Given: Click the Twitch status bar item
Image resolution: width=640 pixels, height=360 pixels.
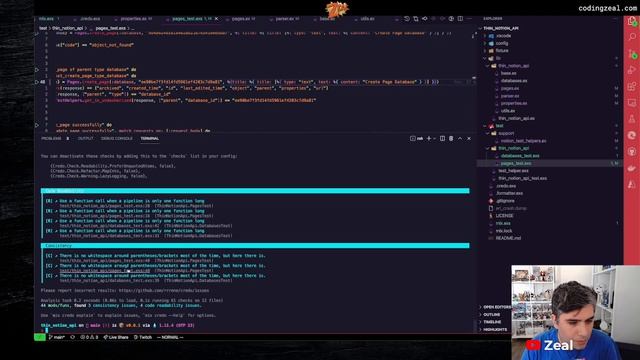Looking at the screenshot, I should coord(143,338).
